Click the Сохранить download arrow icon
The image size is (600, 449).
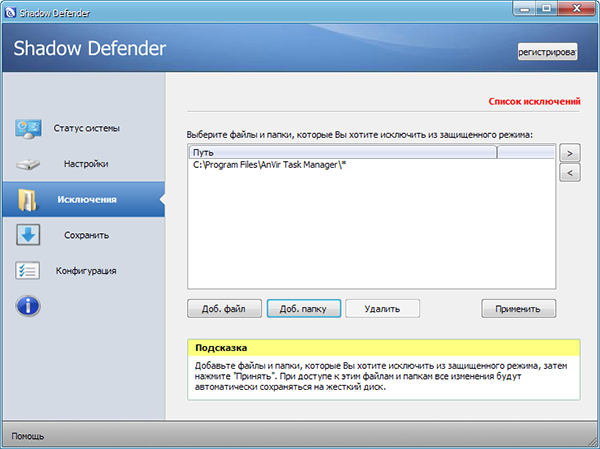pyautogui.click(x=28, y=235)
